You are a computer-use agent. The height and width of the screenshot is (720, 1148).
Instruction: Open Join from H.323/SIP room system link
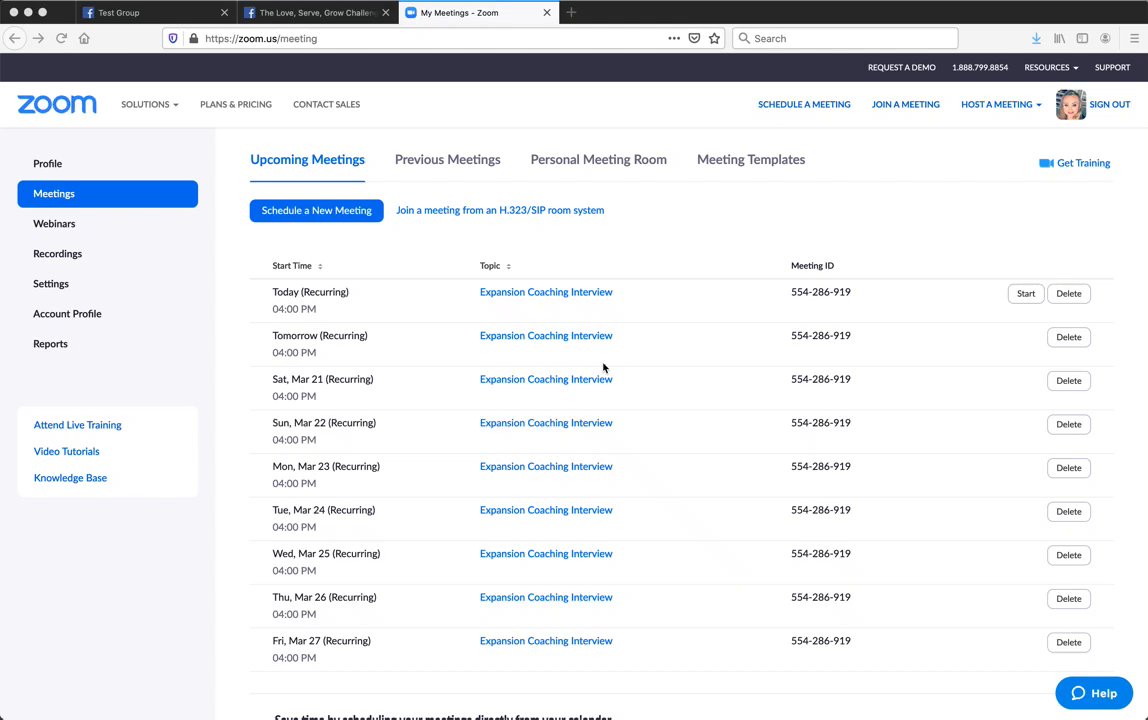click(500, 210)
